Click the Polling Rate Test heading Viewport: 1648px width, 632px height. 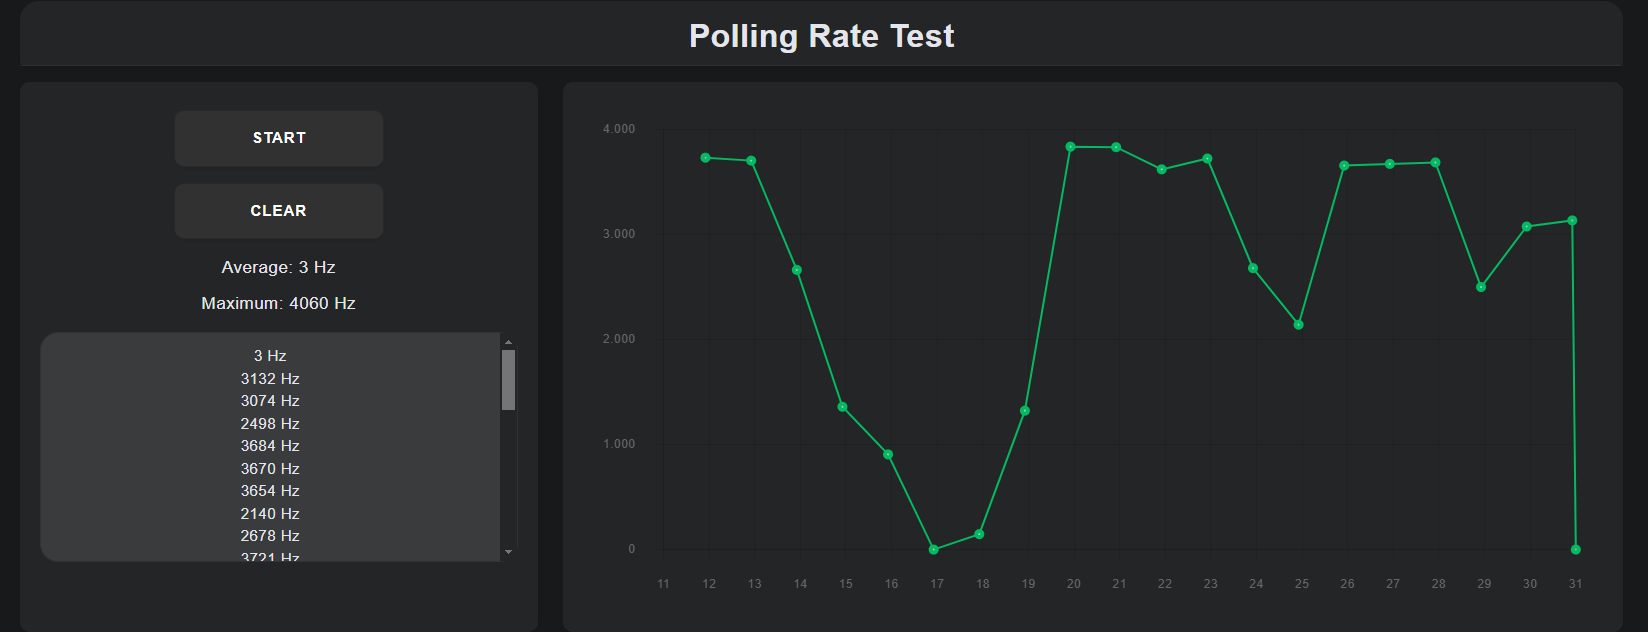coord(821,36)
